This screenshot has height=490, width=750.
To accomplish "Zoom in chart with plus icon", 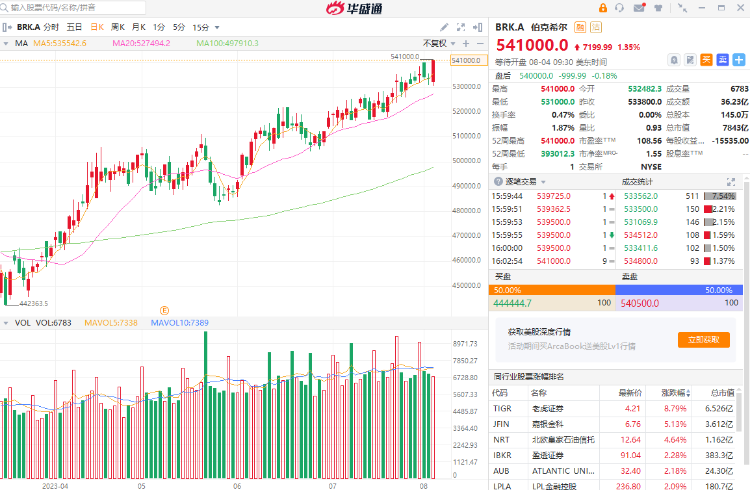I will 466,44.
